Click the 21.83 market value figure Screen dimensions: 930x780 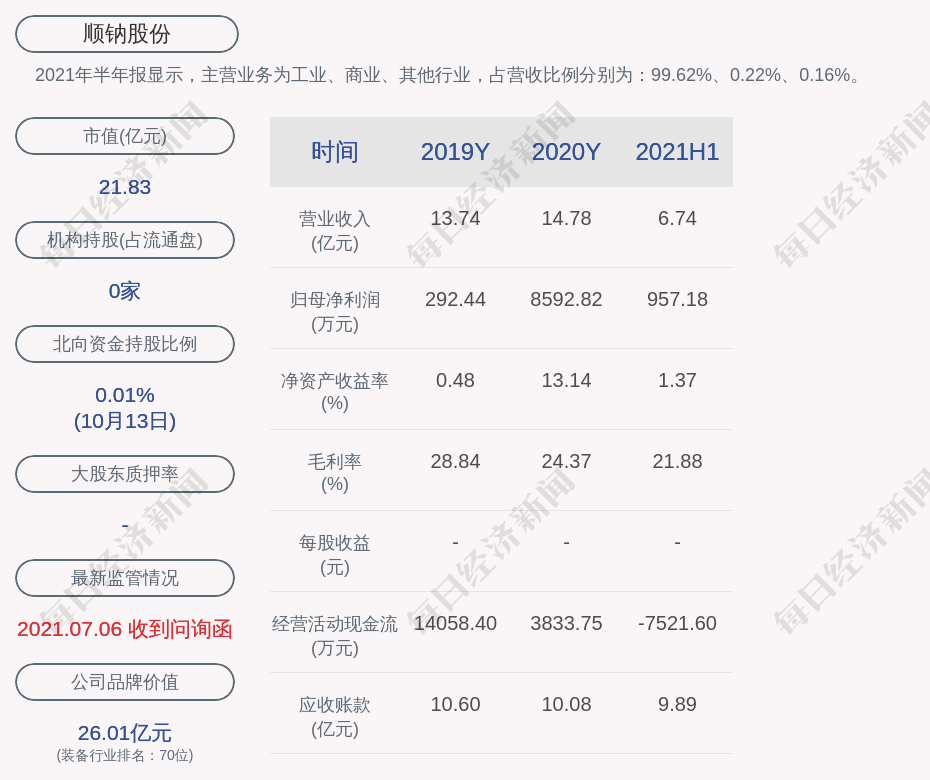point(125,187)
